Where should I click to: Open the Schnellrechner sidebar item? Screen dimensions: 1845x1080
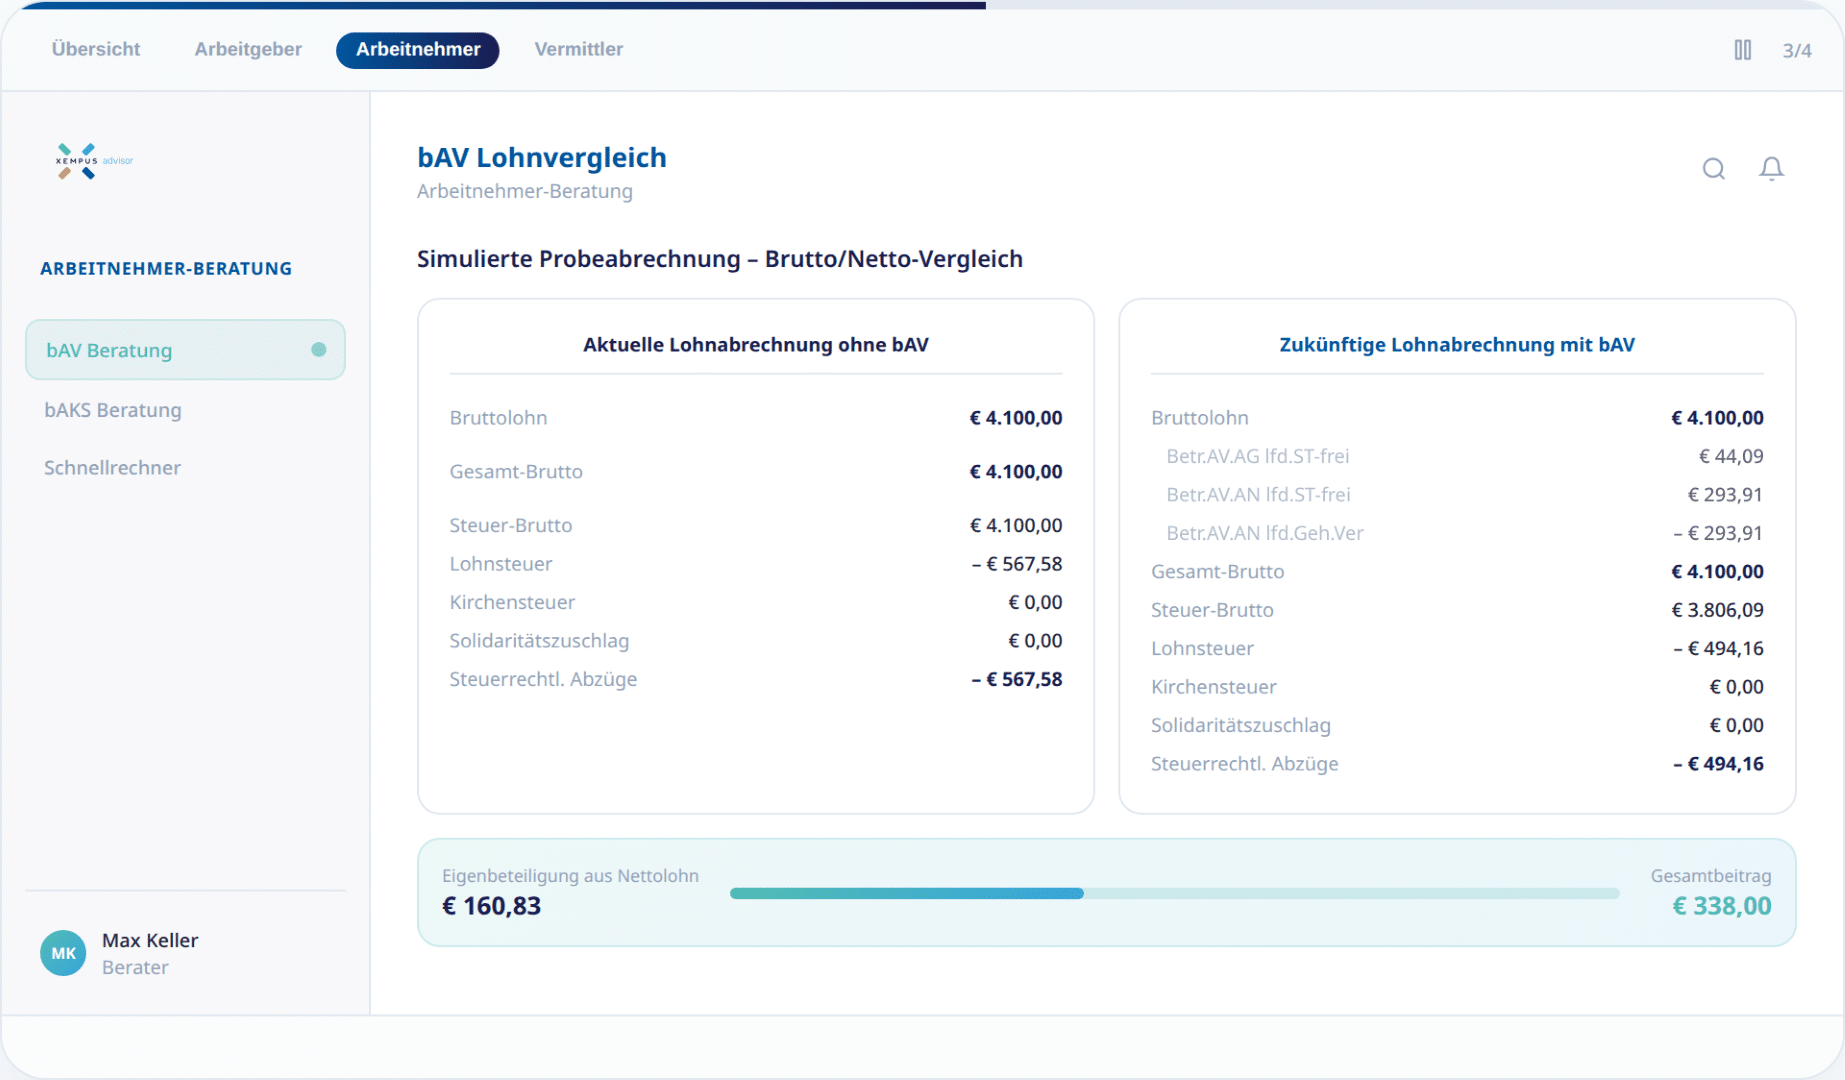click(x=112, y=468)
